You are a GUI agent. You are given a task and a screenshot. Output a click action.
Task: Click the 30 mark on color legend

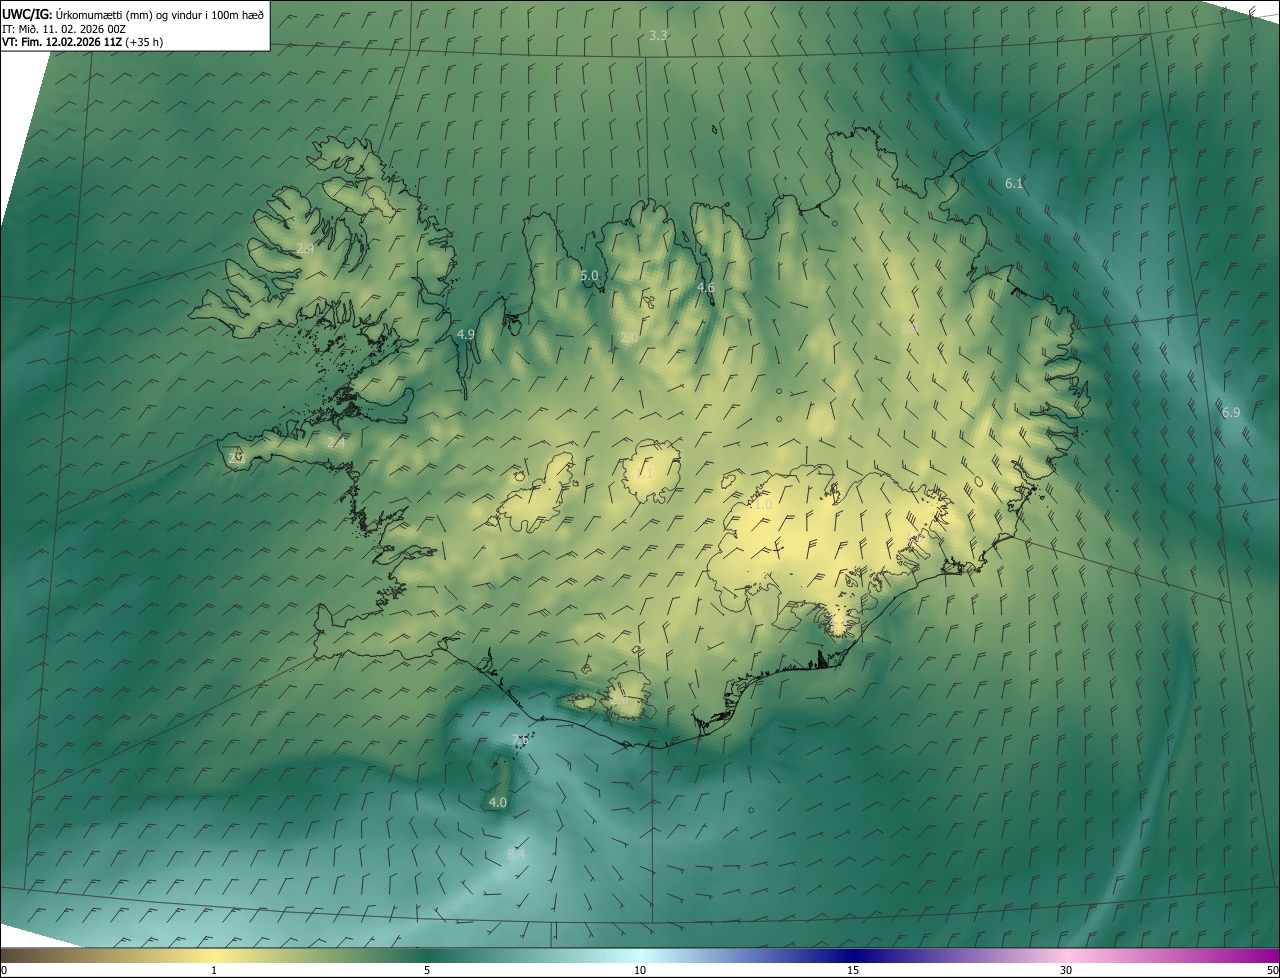(x=1066, y=970)
